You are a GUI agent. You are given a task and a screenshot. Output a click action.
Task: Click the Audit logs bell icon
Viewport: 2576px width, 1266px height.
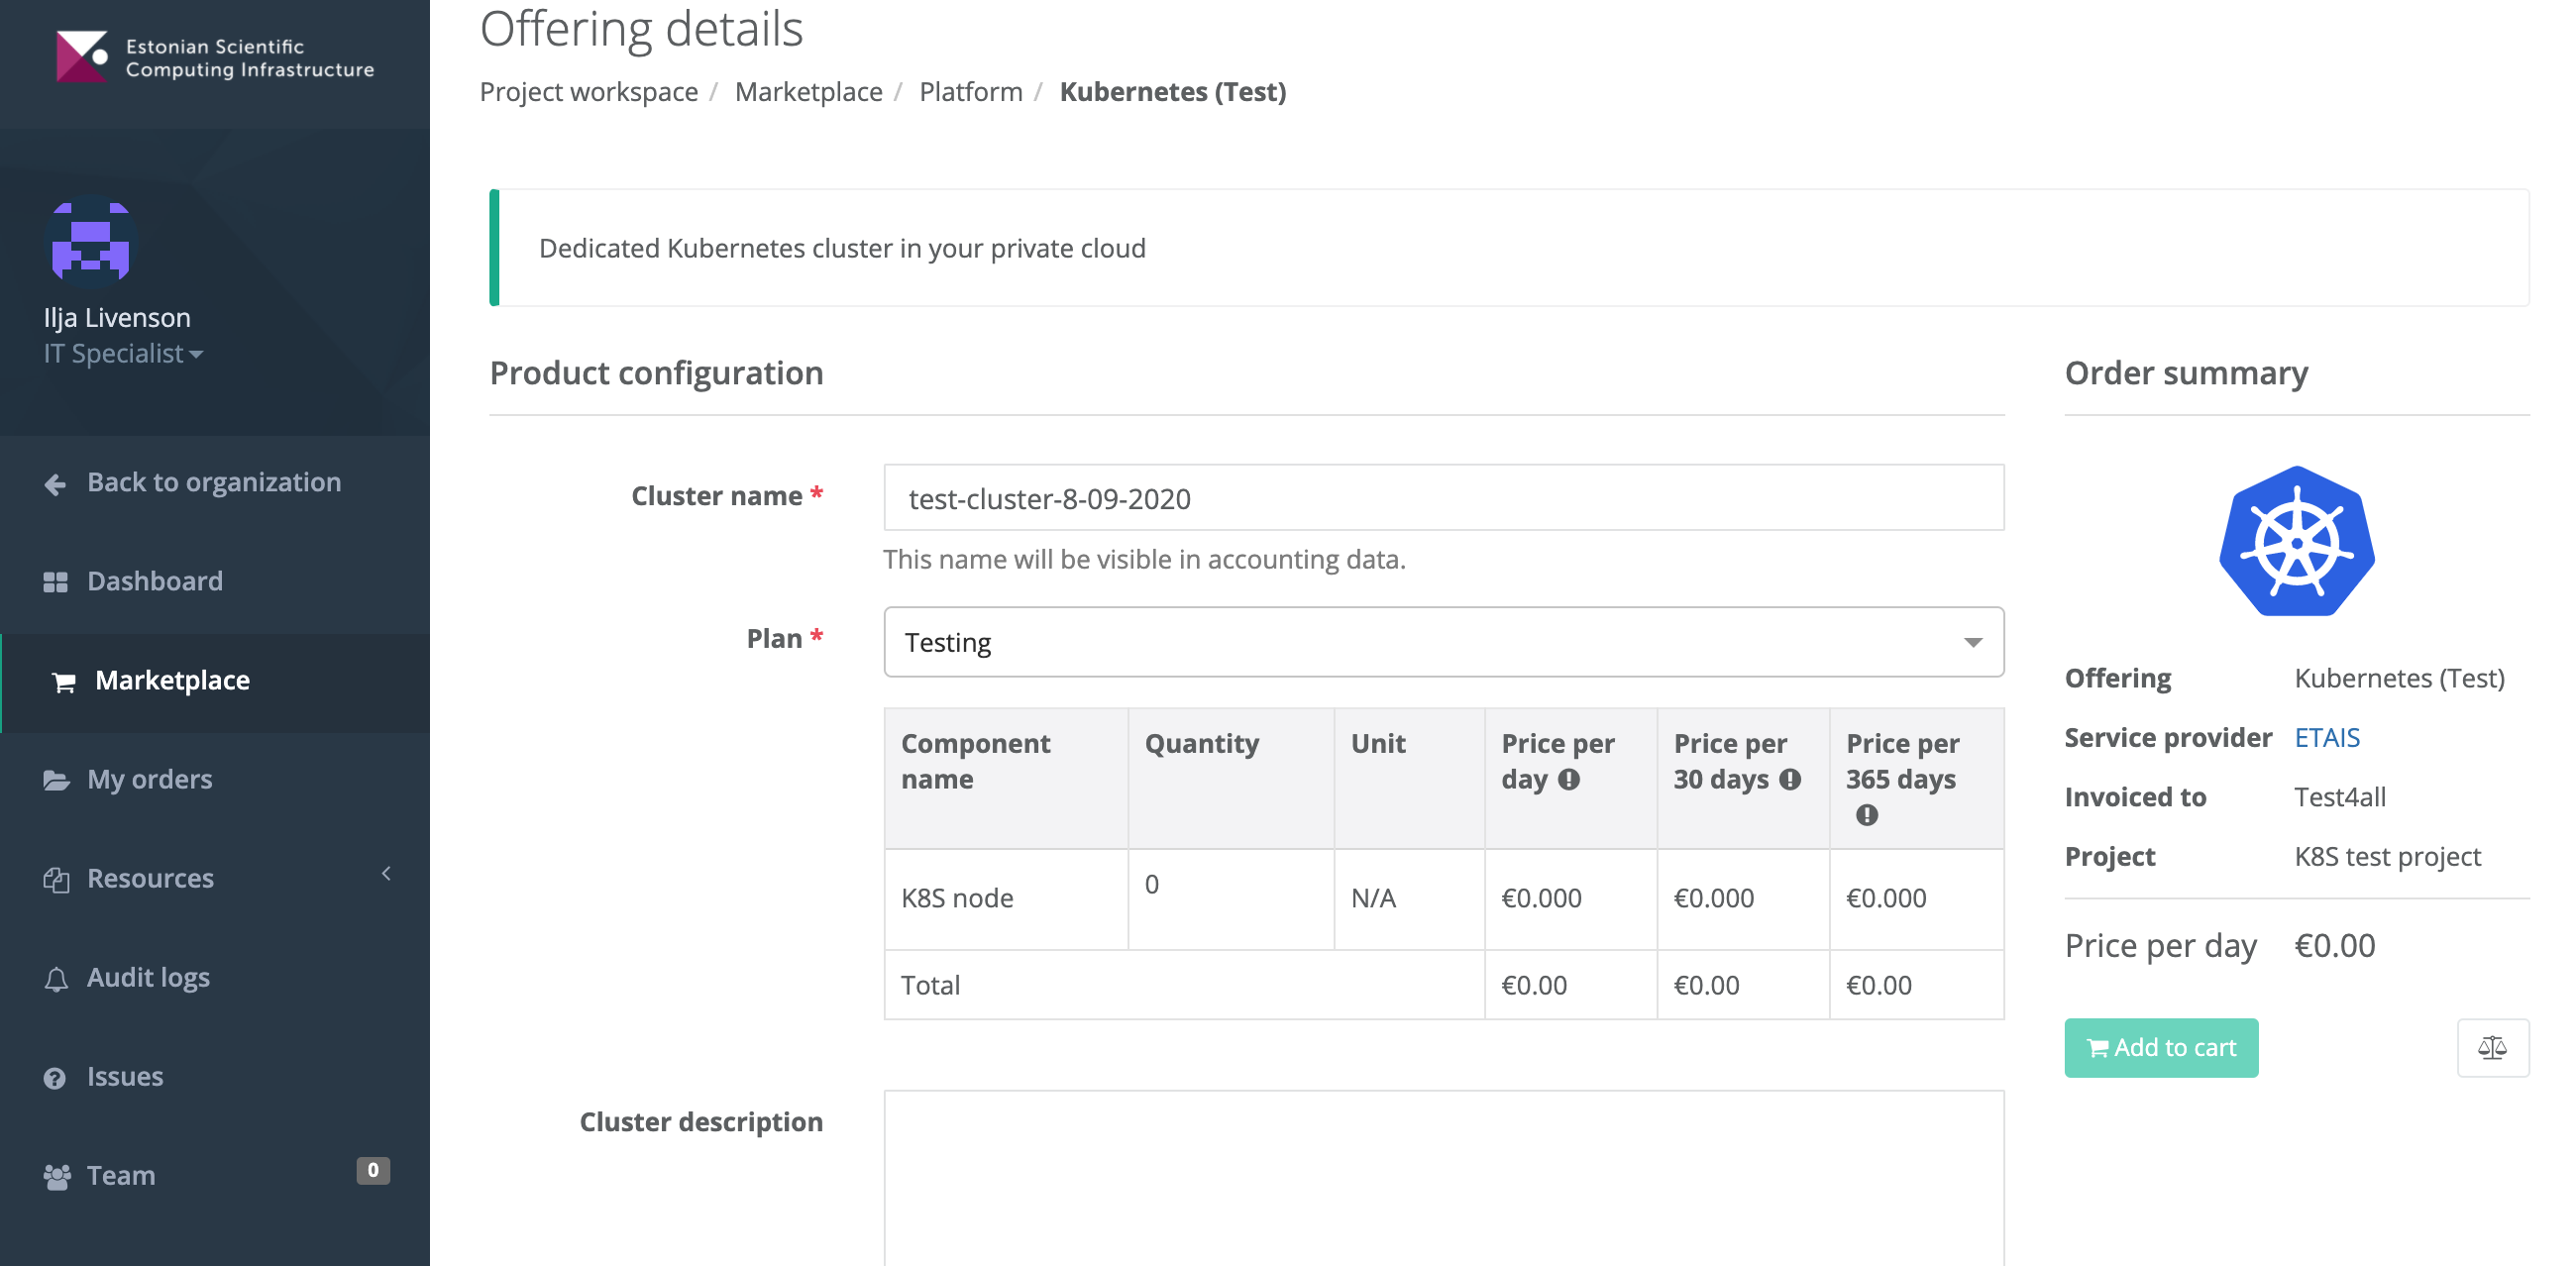56,978
